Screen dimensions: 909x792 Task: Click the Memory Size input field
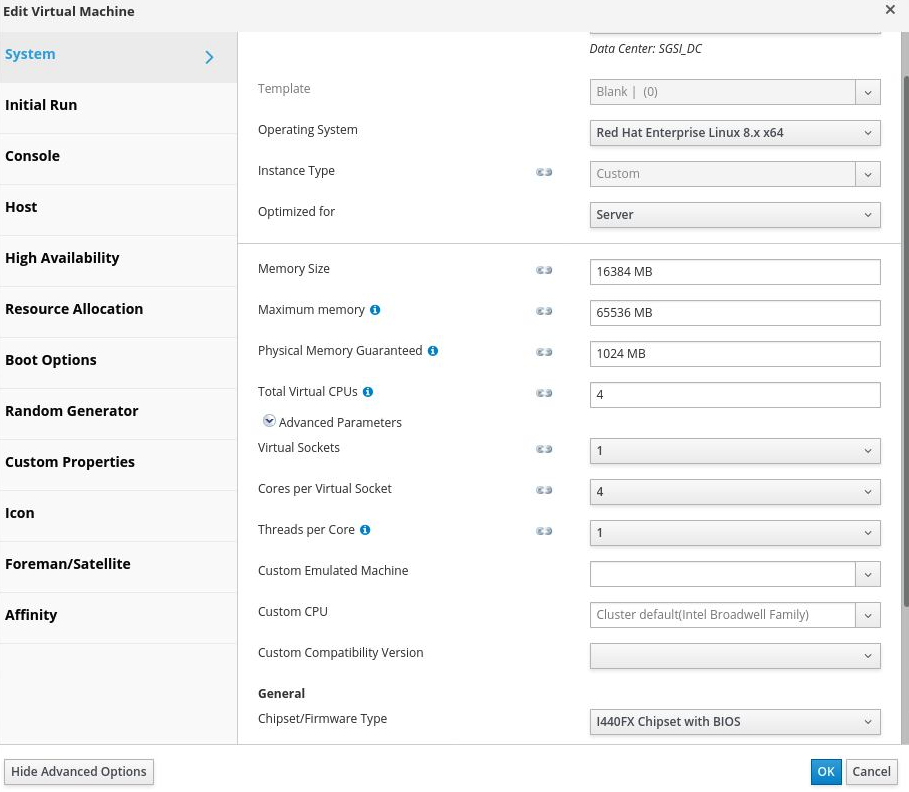[x=734, y=272]
